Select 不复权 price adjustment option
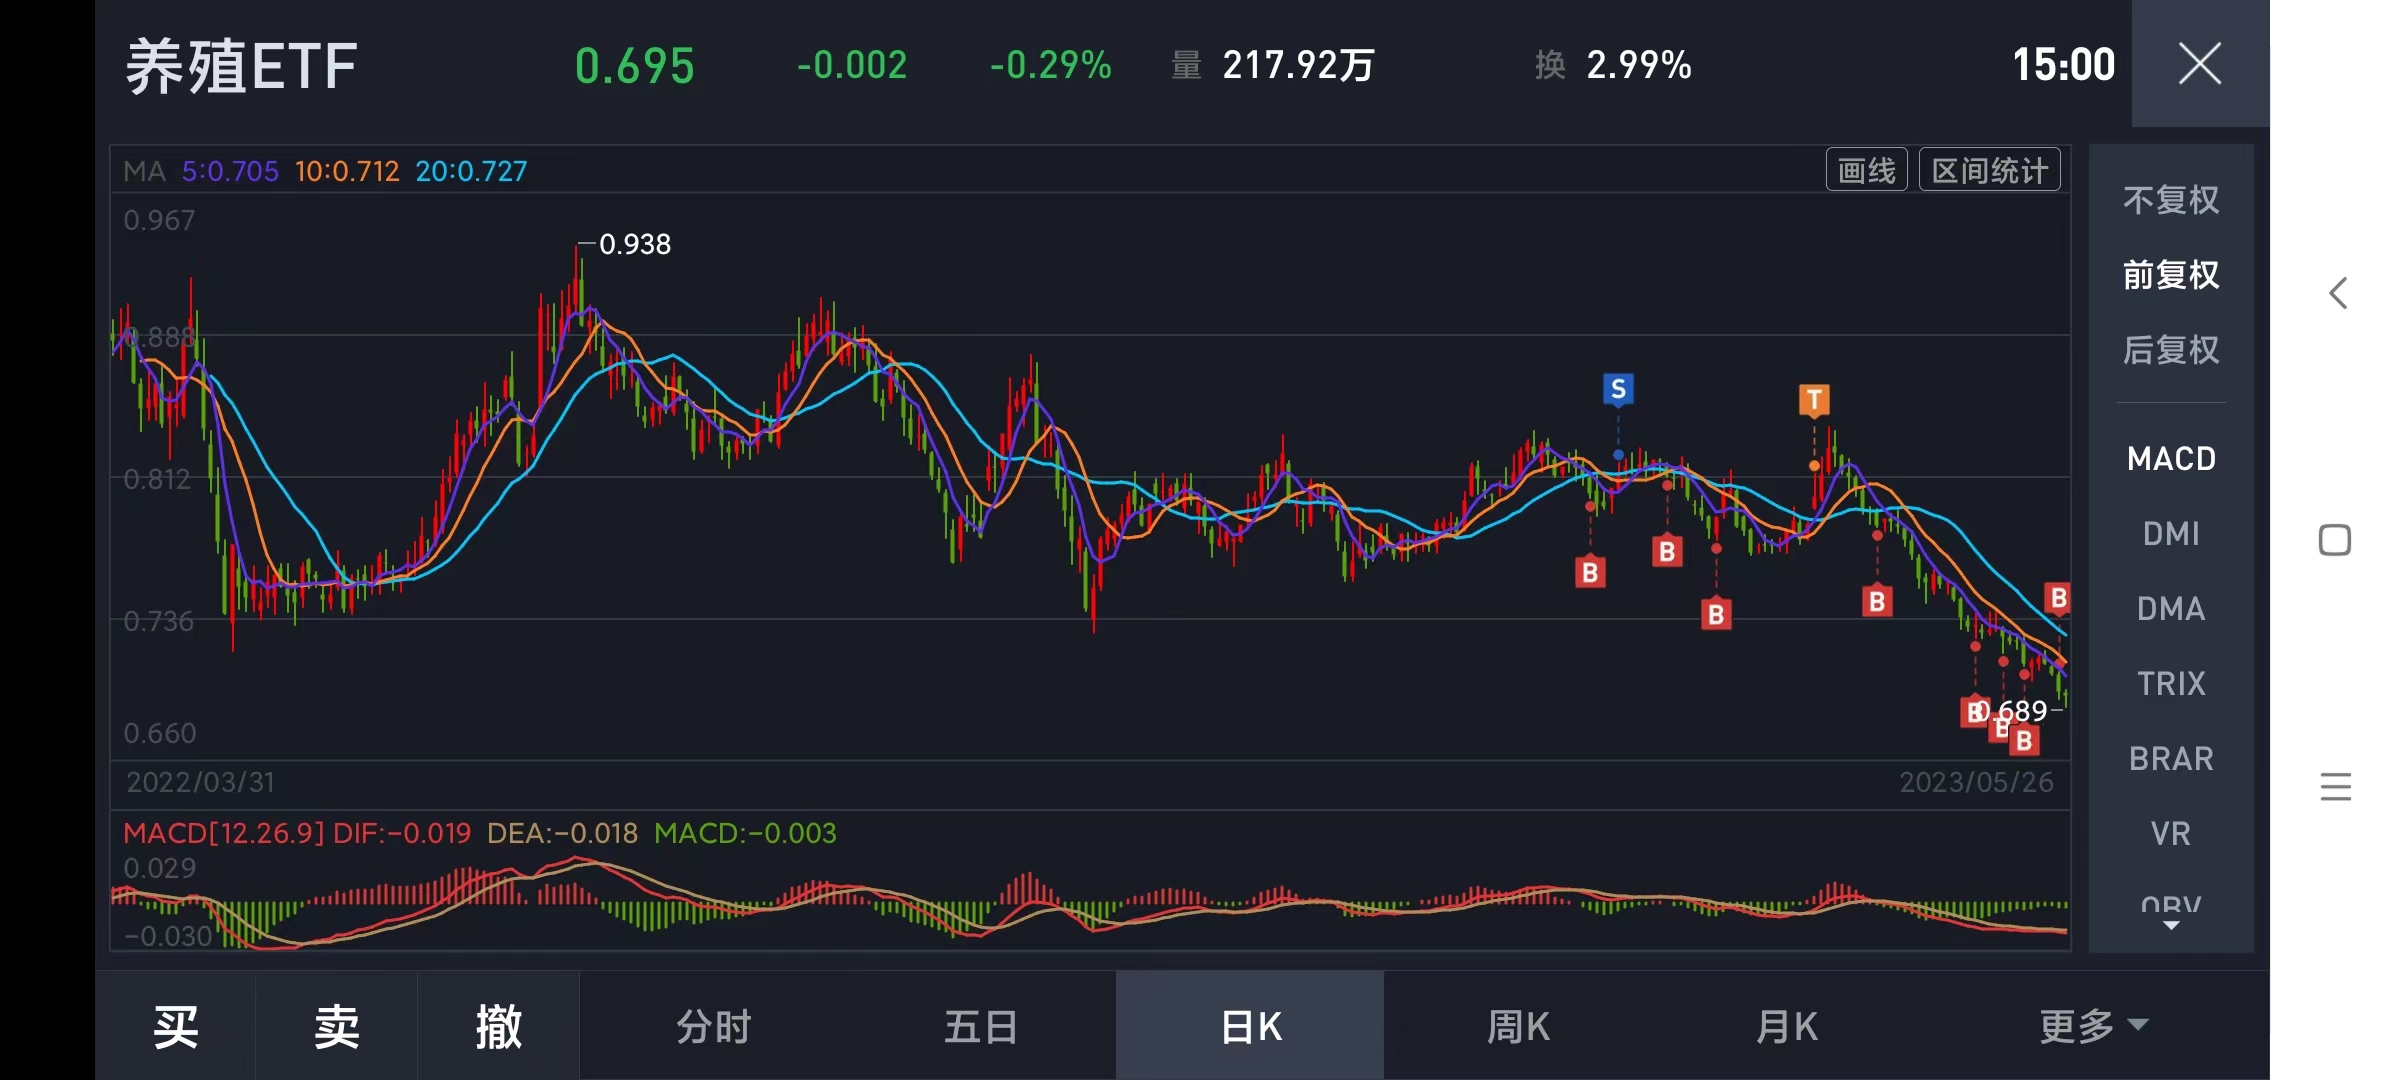This screenshot has height=1080, width=2400. pyautogui.click(x=2170, y=200)
